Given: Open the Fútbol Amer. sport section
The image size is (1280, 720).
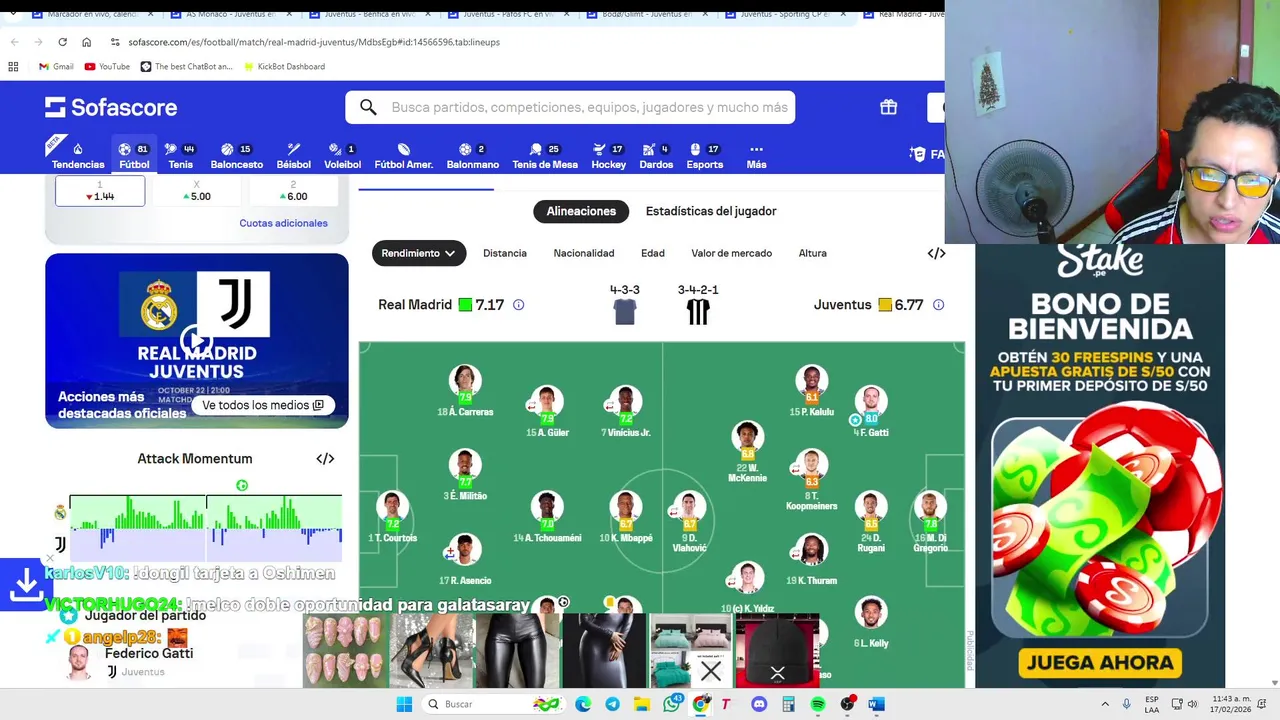Looking at the screenshot, I should (404, 155).
